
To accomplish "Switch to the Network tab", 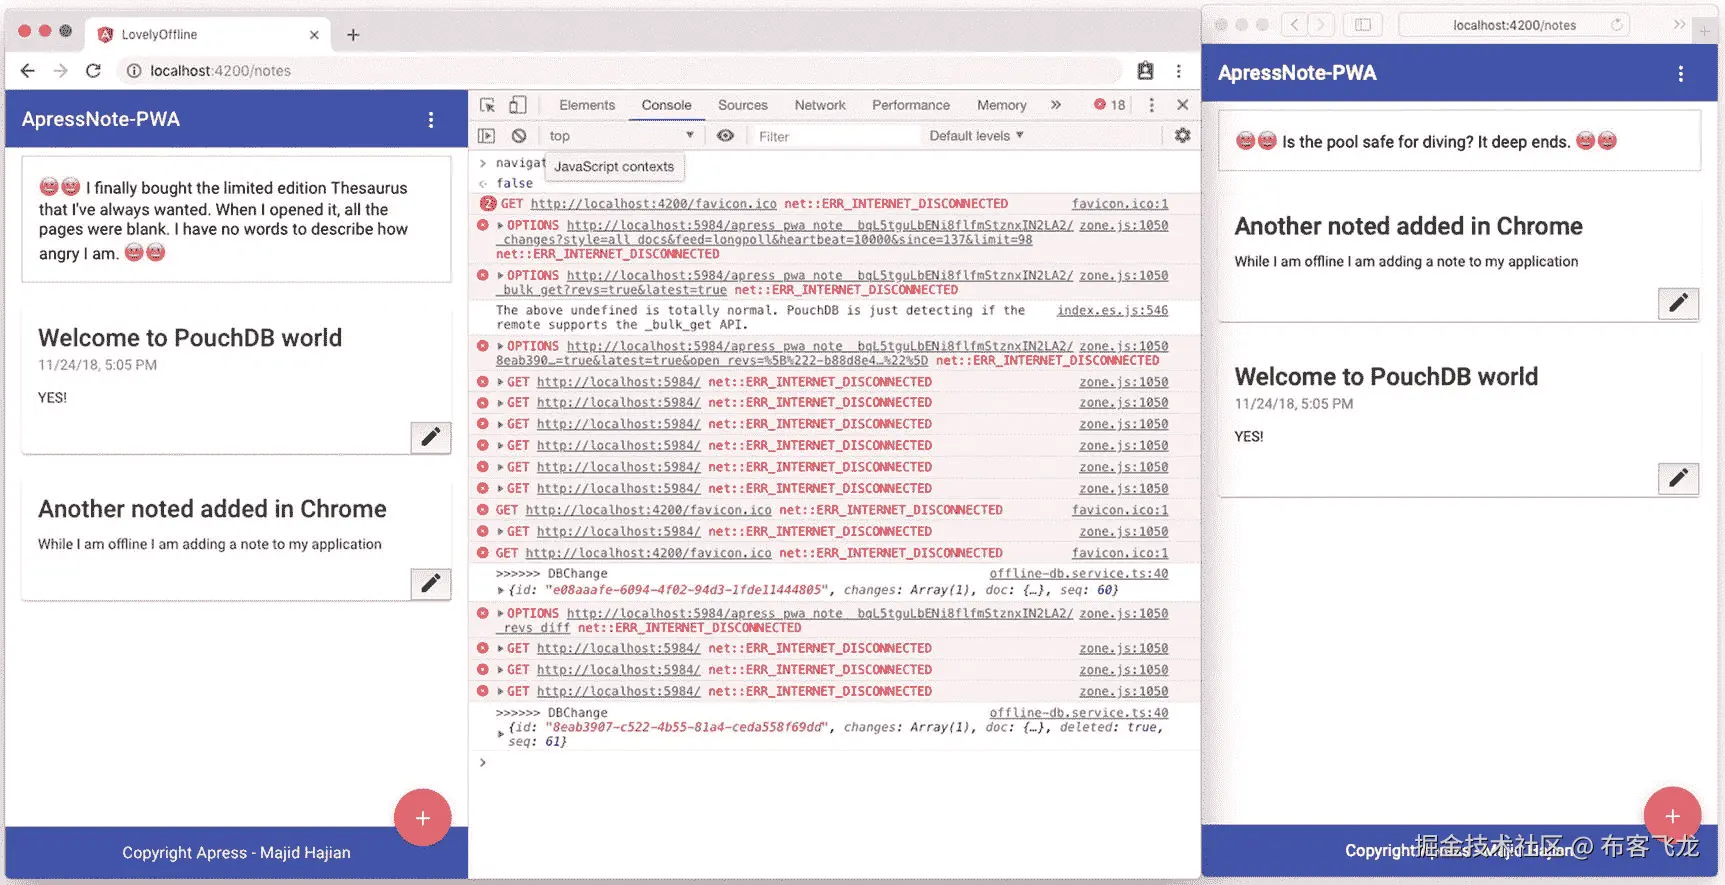I will 820,105.
